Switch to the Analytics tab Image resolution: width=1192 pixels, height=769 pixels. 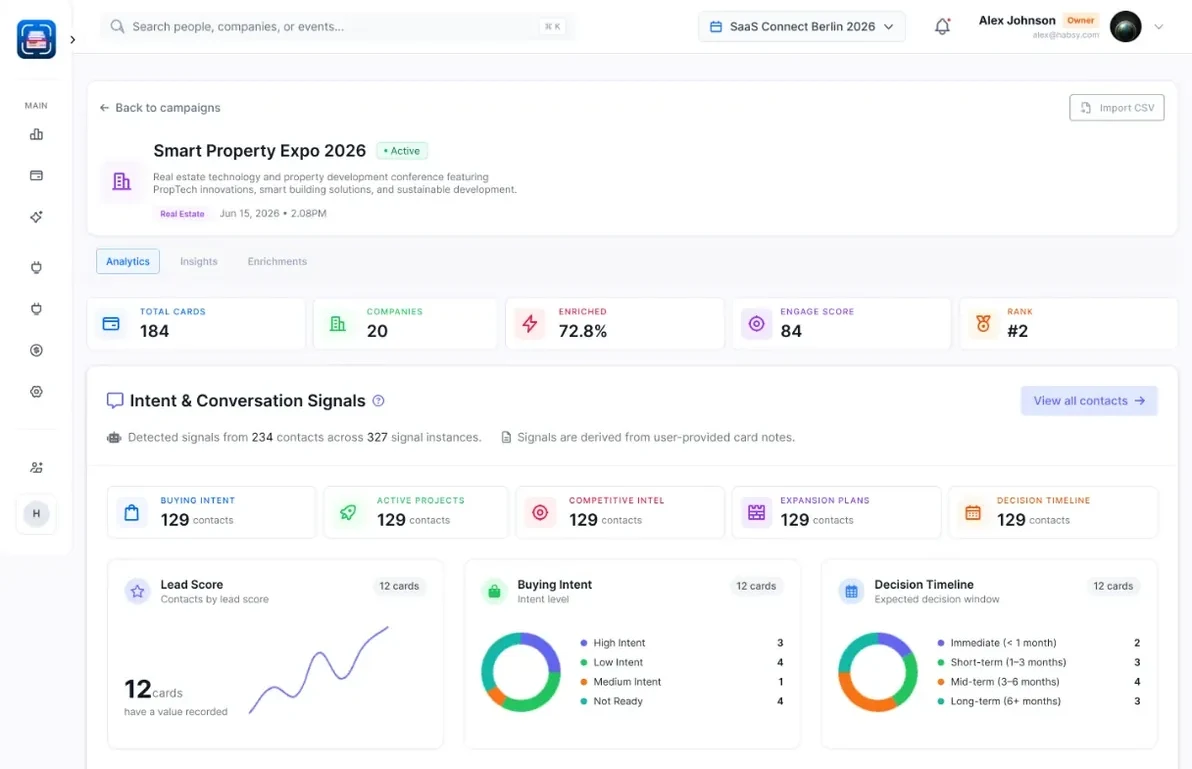[x=128, y=261]
